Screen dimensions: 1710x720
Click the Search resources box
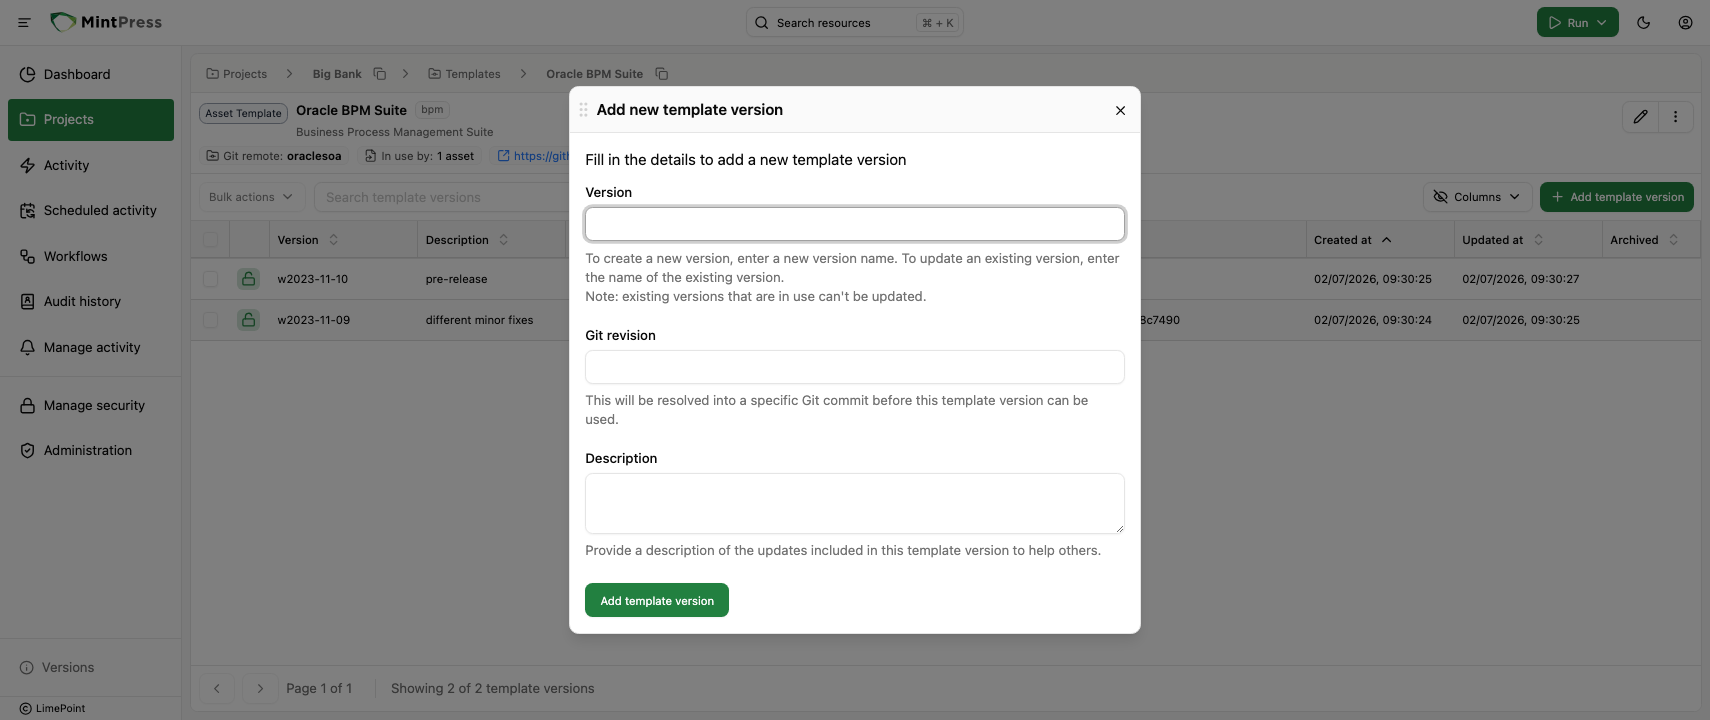(855, 22)
